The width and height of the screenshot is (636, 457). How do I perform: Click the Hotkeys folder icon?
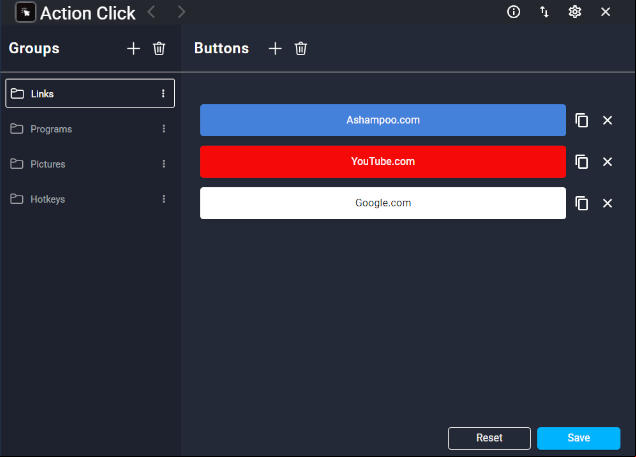click(17, 199)
